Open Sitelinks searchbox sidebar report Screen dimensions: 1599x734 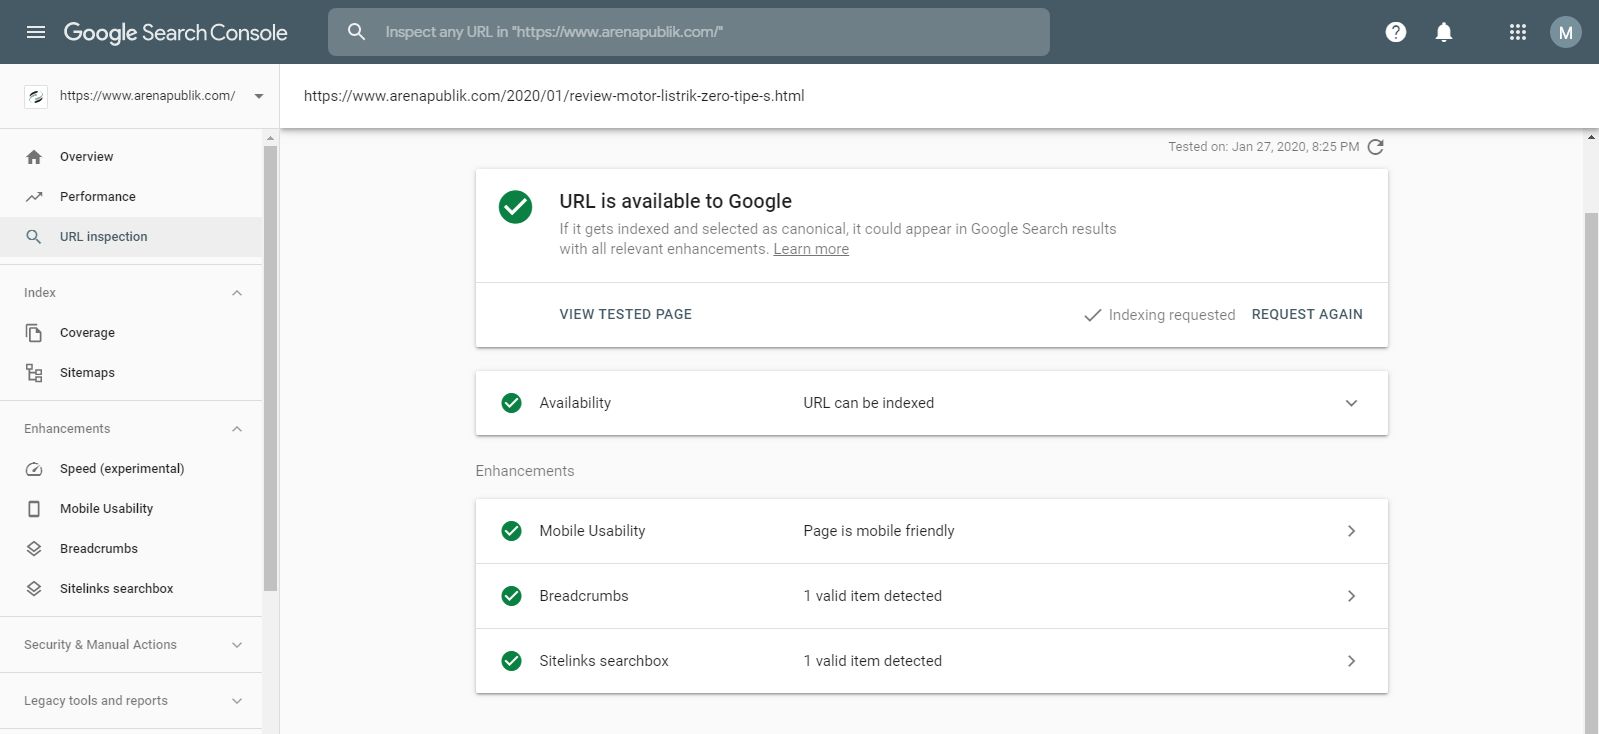point(131,589)
